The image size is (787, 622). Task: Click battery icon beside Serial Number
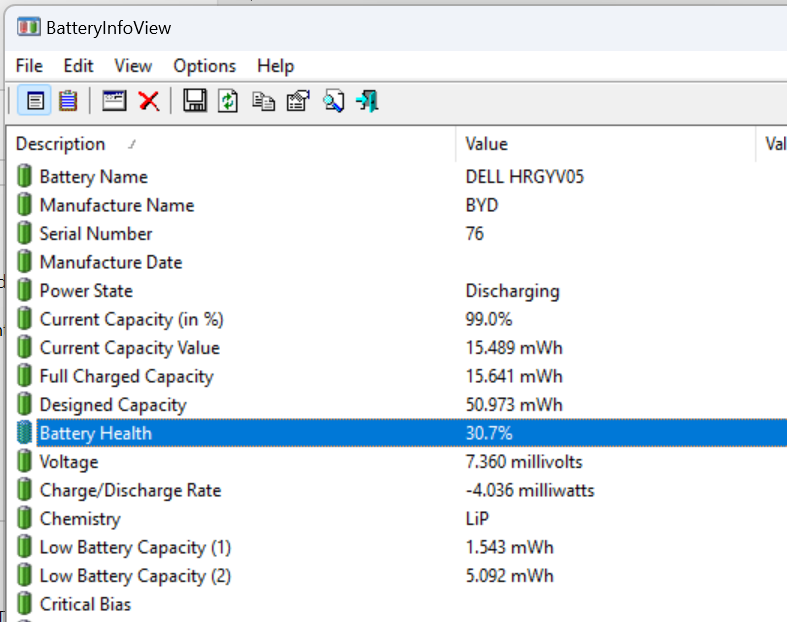24,233
